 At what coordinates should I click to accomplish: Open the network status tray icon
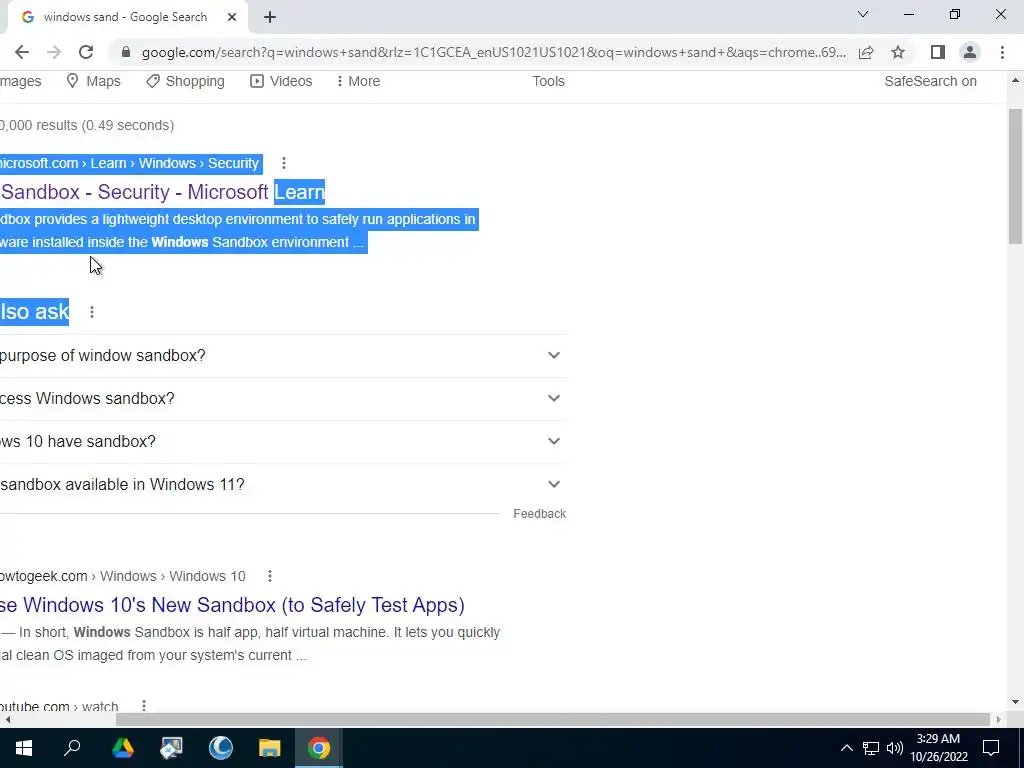tap(871, 748)
